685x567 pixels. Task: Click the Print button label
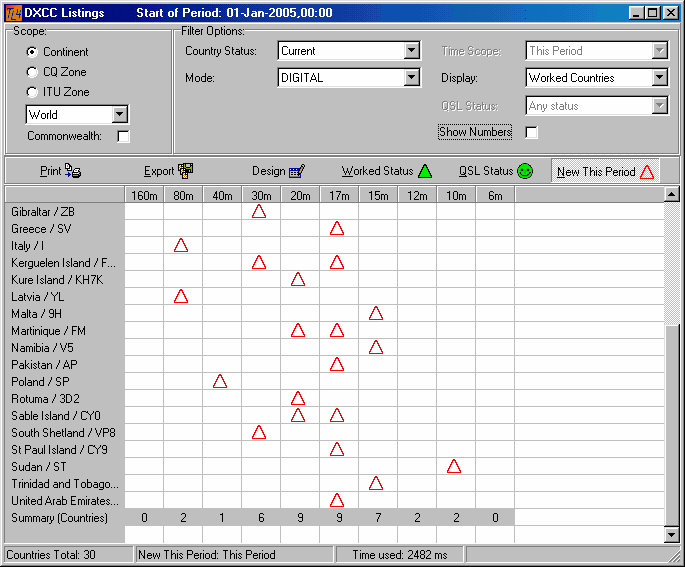point(51,171)
